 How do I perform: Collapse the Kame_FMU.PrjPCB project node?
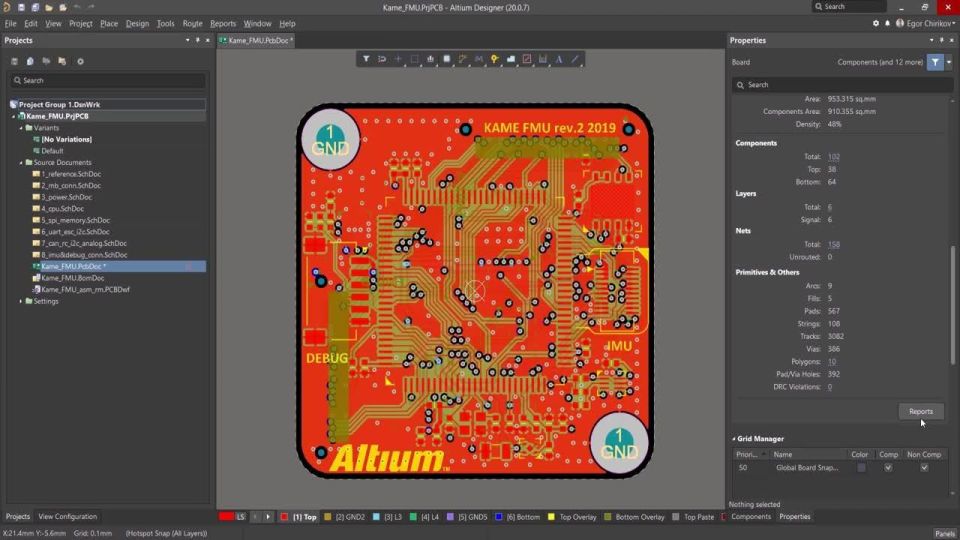click(x=13, y=116)
